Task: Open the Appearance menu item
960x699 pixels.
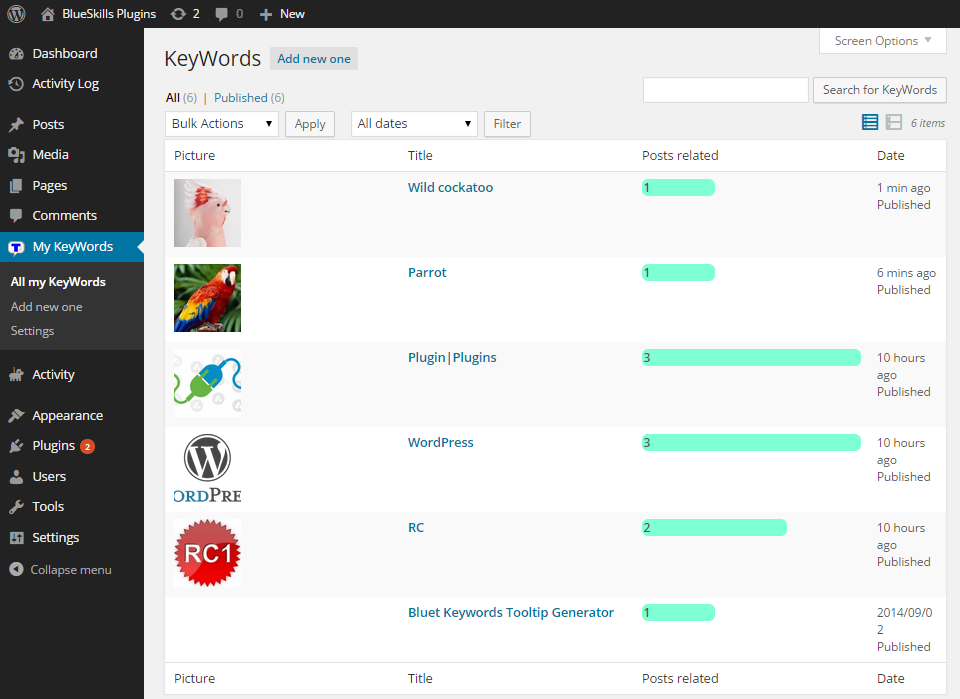Action: coord(67,416)
